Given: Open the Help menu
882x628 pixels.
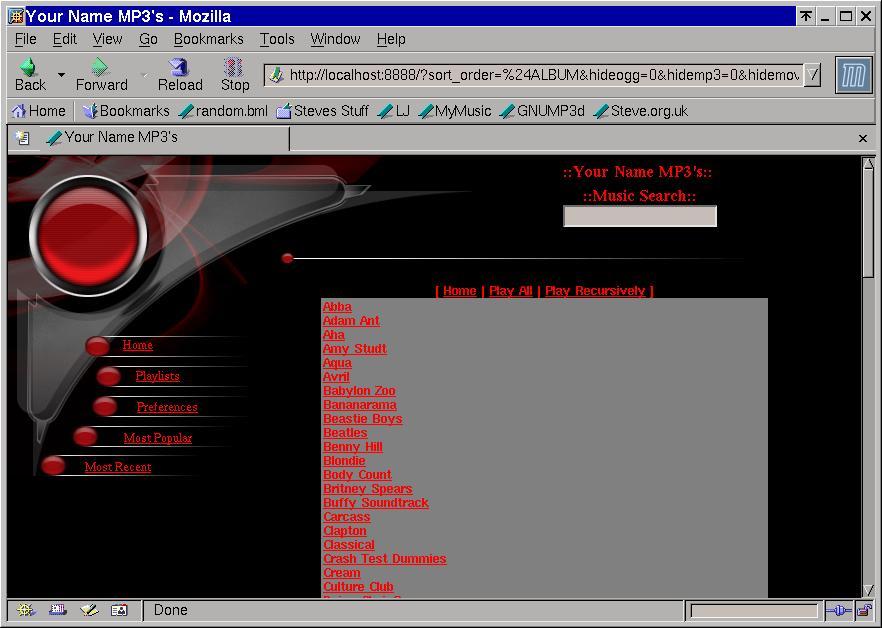Looking at the screenshot, I should [391, 39].
